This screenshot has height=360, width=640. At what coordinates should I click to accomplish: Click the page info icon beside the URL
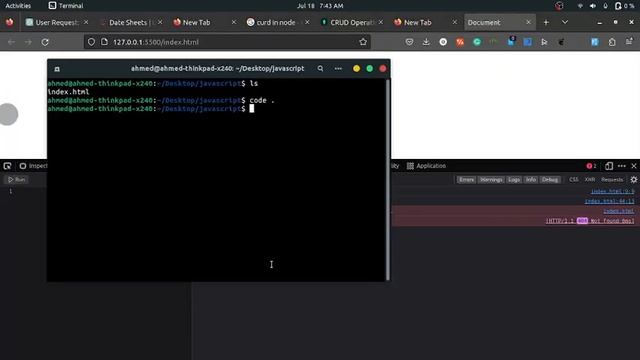(104, 42)
